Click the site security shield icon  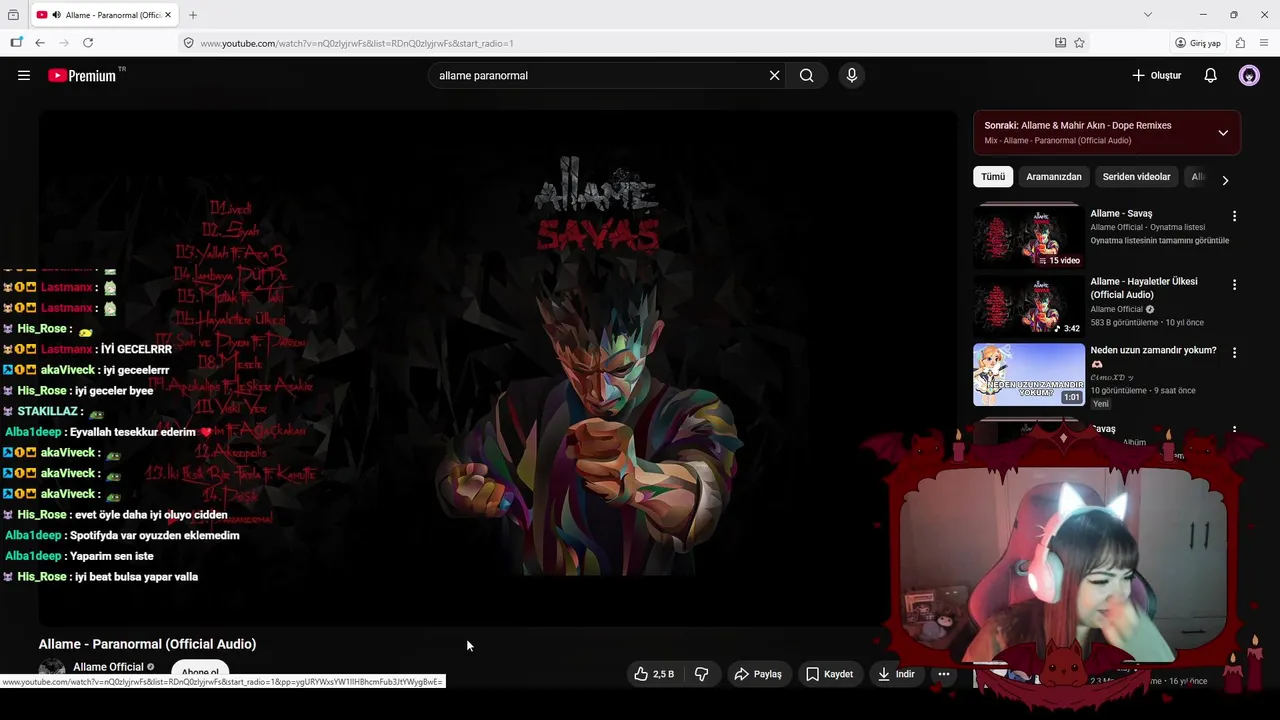(188, 43)
